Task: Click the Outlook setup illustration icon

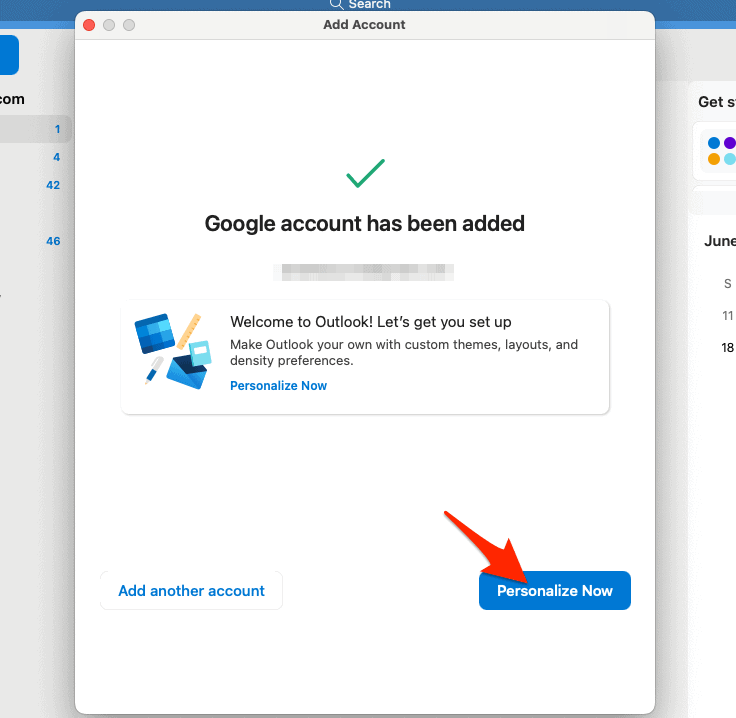Action: pos(173,351)
